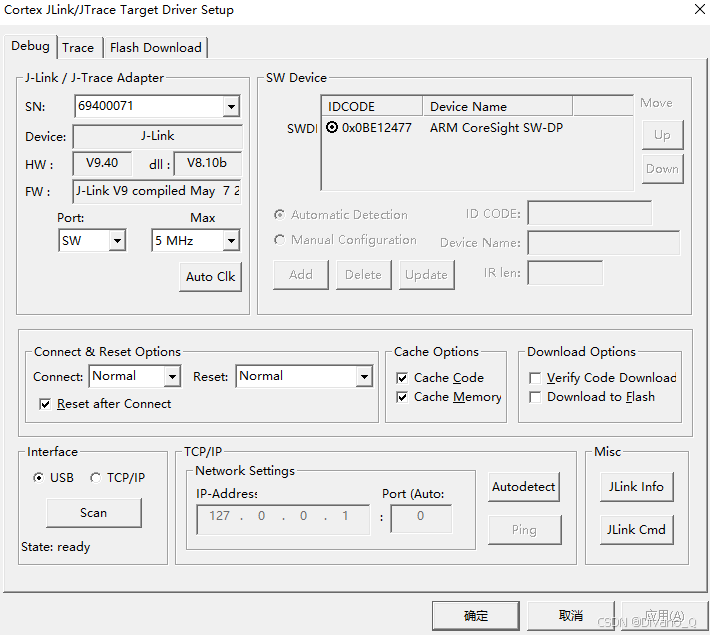
Task: Click the Add device button
Action: [301, 275]
